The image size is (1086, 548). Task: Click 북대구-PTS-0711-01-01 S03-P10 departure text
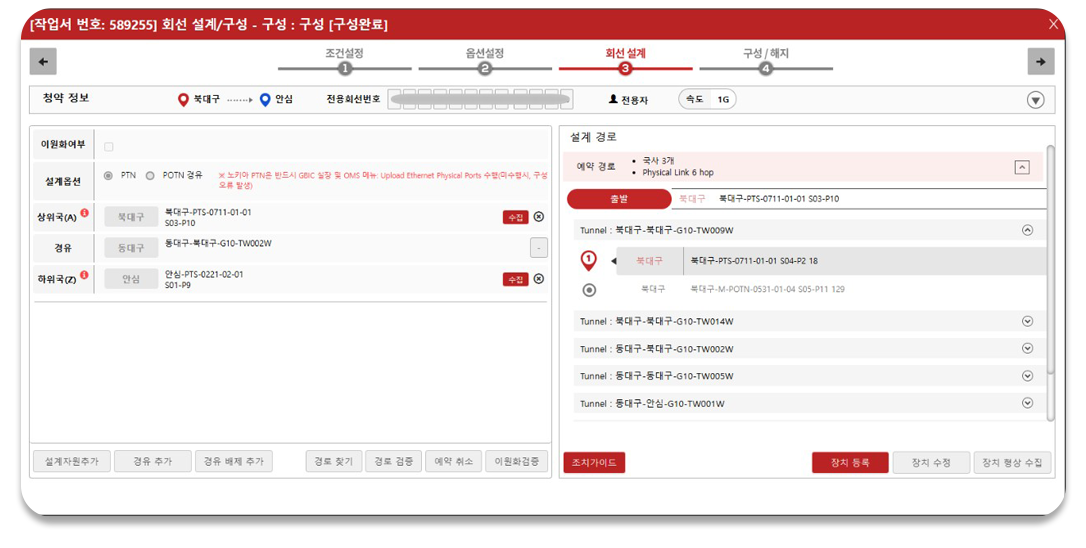(778, 199)
